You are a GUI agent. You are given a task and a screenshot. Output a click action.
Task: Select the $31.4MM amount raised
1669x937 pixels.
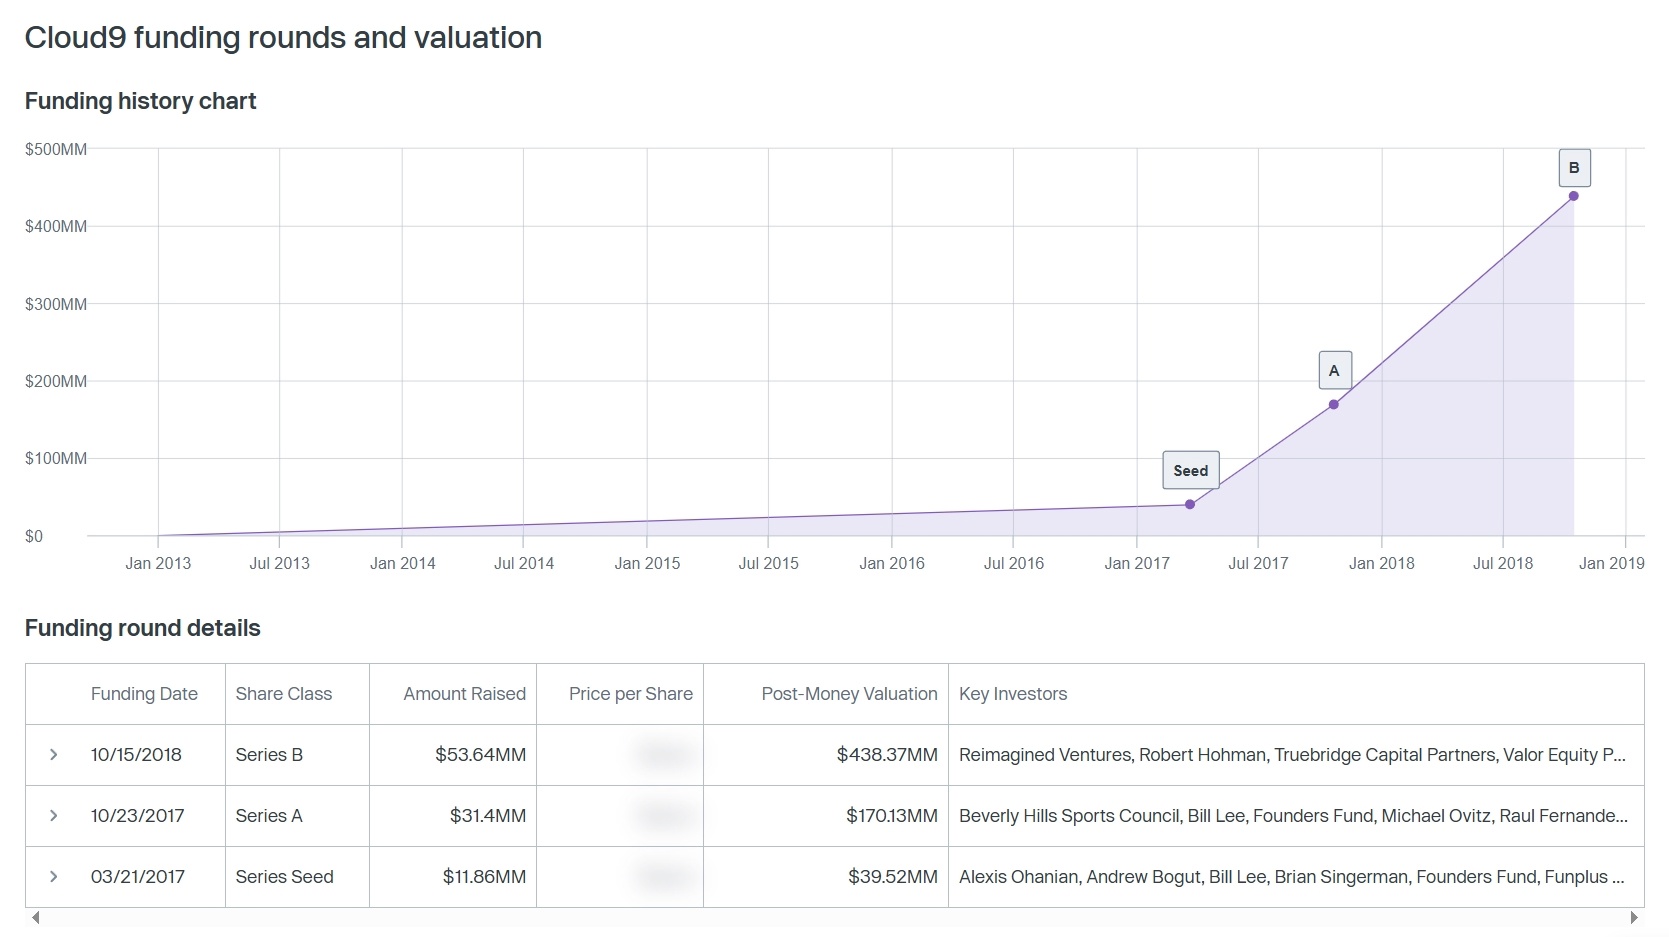tap(488, 816)
